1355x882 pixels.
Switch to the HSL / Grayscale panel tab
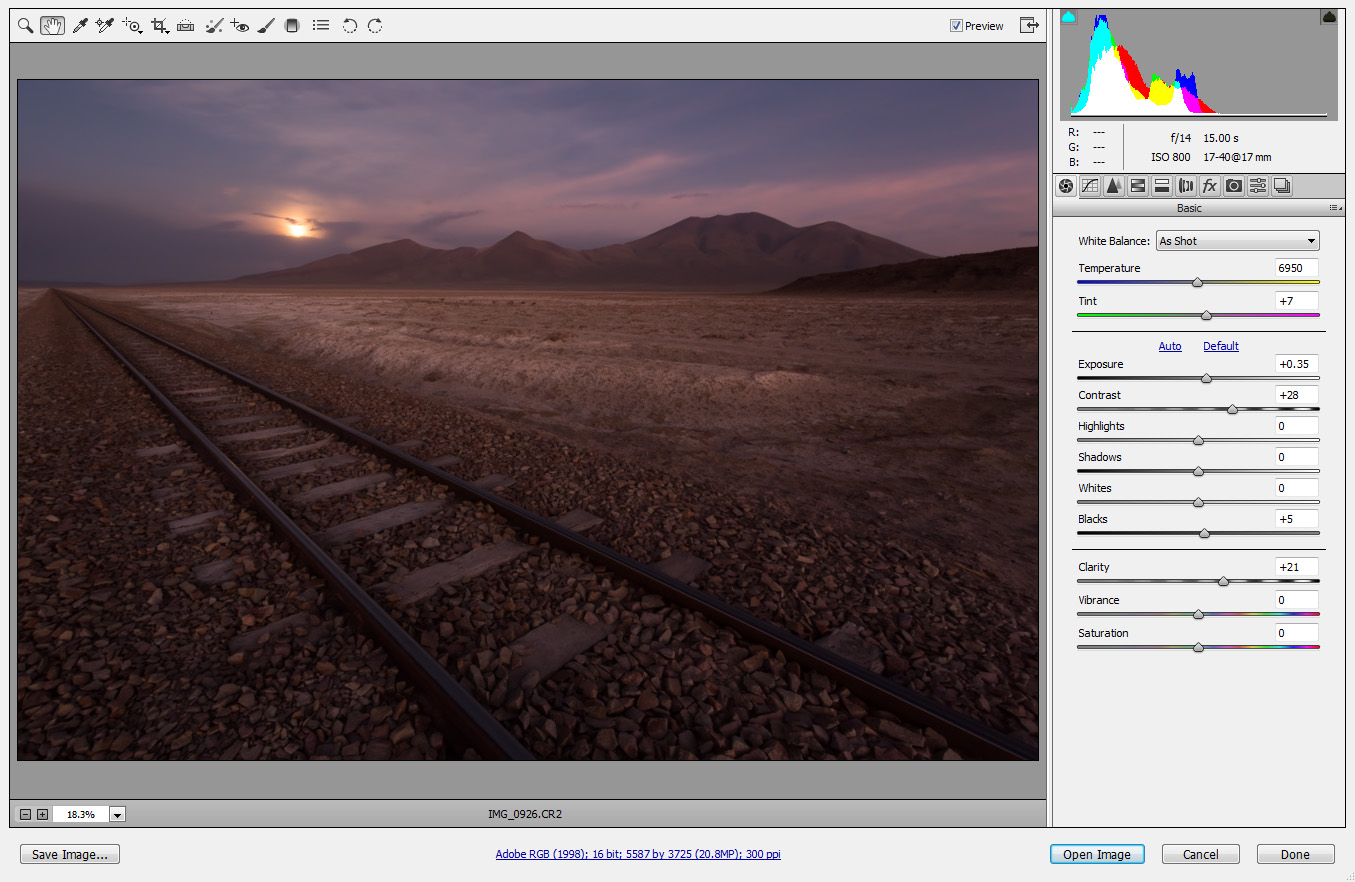pos(1138,185)
